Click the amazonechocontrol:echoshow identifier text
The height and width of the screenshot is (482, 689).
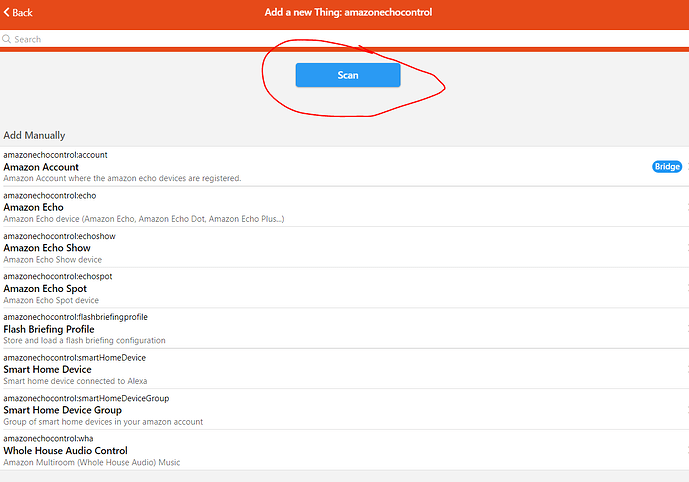click(59, 236)
